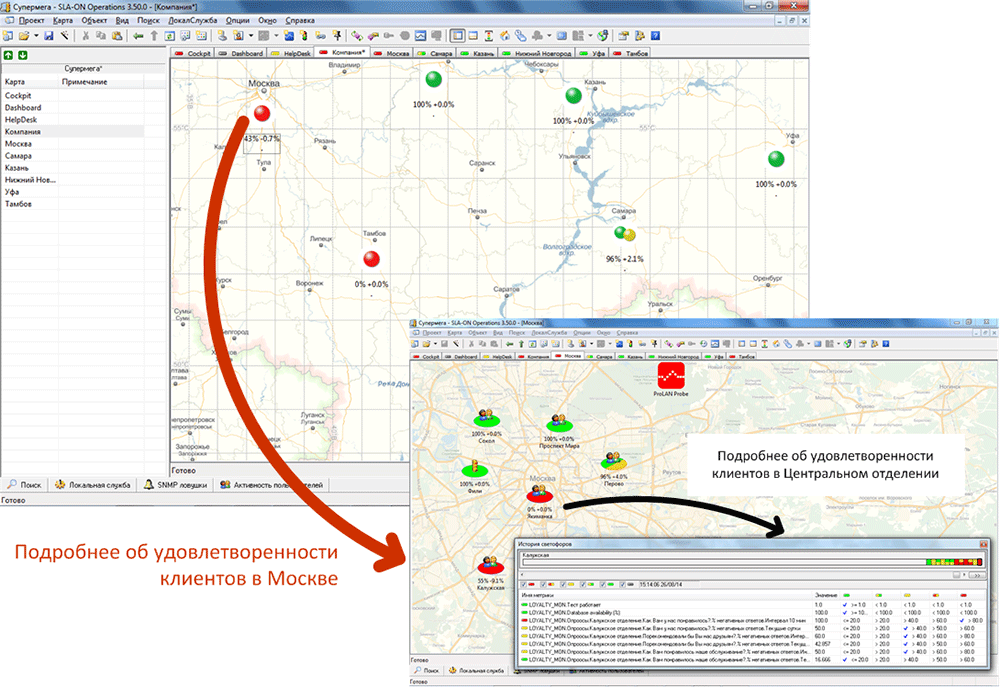Screen dimensions: 1000x687
Task: Open the Проект menu
Action: tap(31, 20)
